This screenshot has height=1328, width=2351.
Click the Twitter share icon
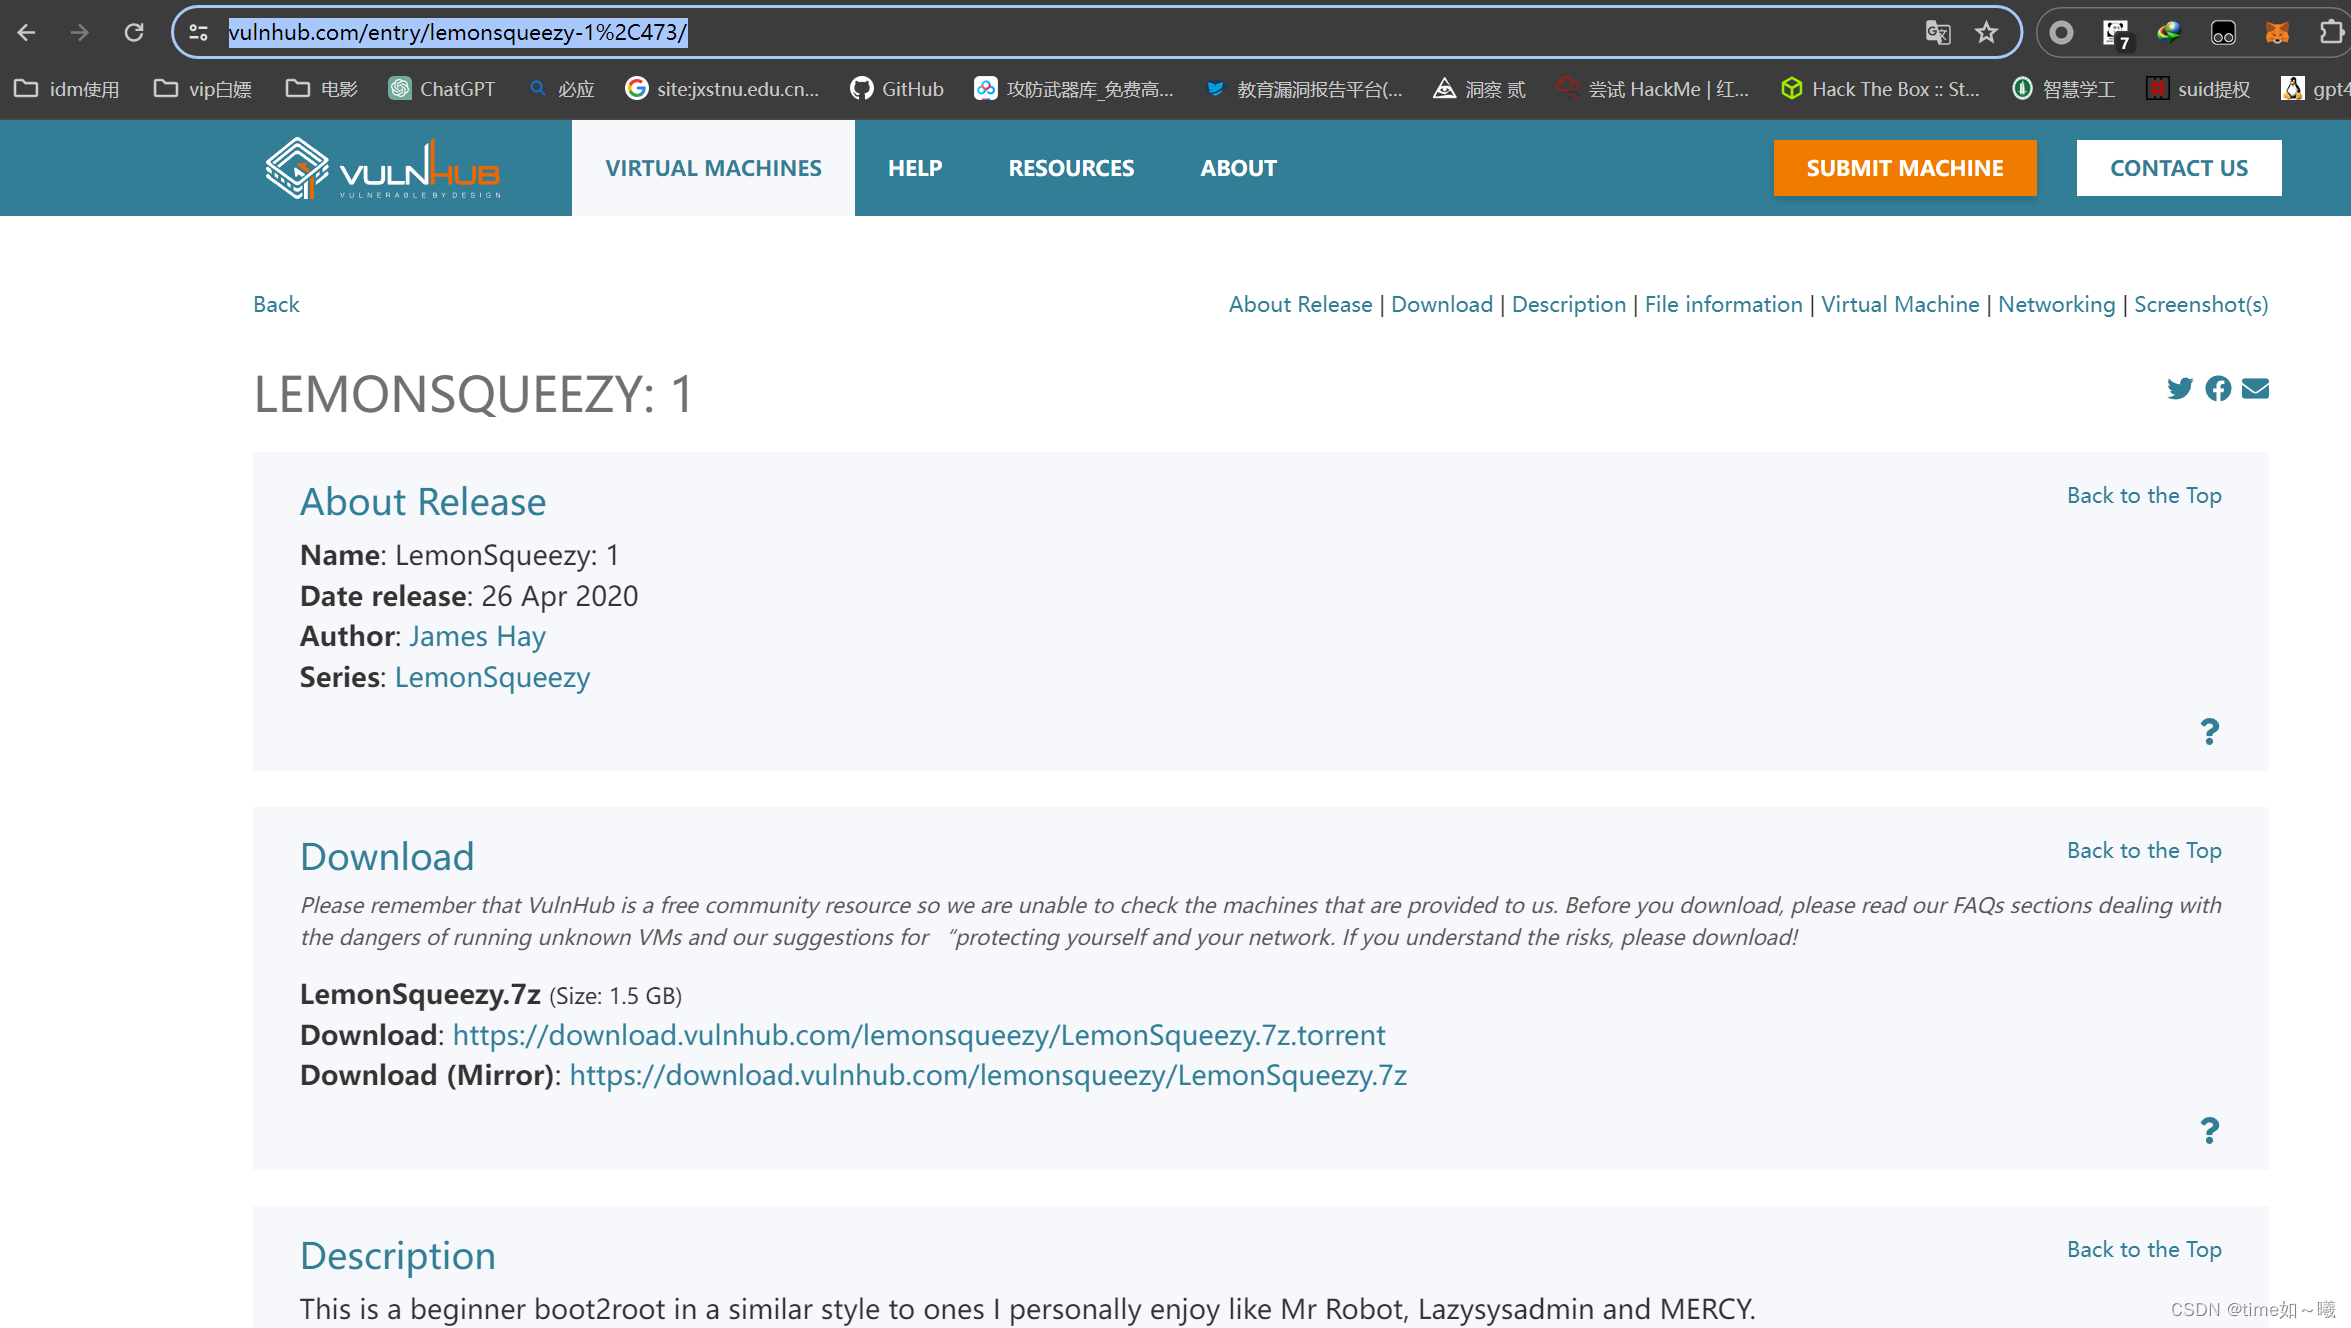click(x=2180, y=388)
